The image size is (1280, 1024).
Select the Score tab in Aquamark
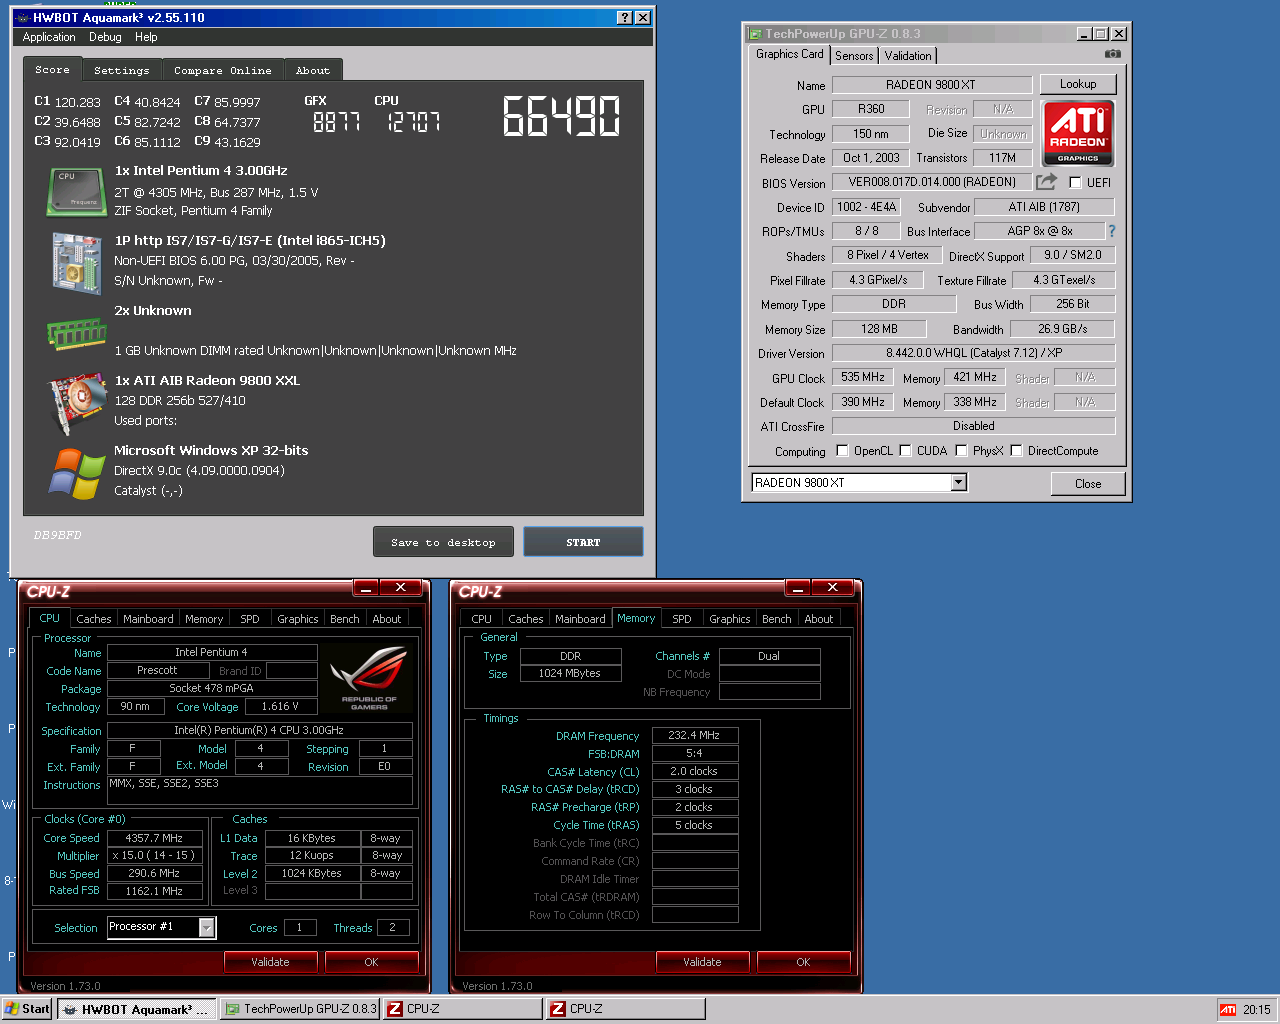tap(53, 69)
